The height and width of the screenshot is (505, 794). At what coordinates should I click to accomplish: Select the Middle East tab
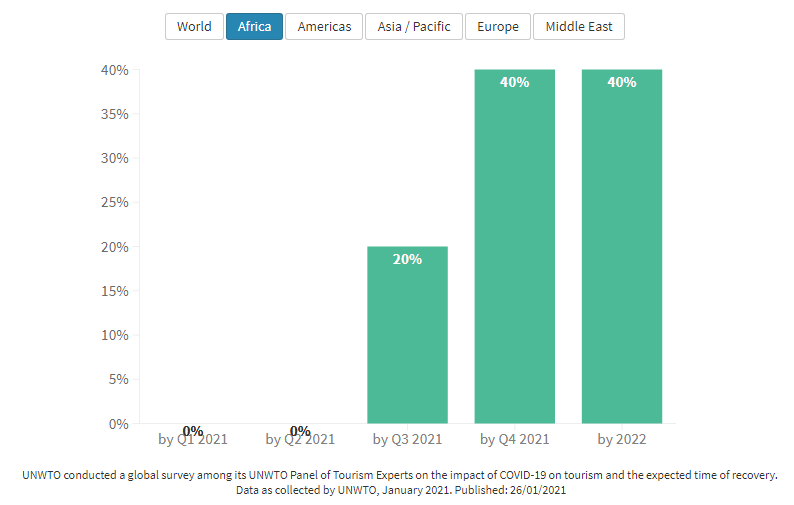[x=579, y=27]
